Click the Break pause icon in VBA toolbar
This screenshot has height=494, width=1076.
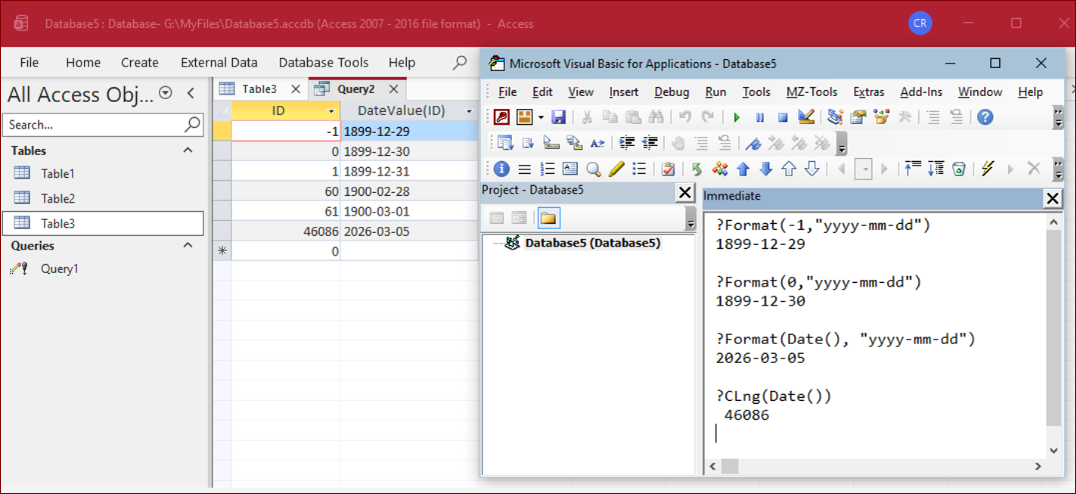pyautogui.click(x=760, y=117)
